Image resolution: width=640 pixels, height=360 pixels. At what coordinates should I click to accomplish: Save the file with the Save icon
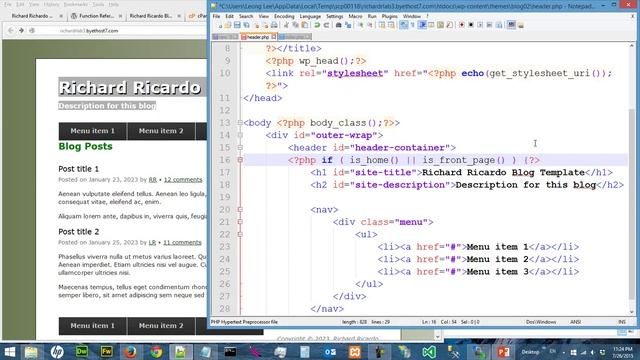[237, 25]
